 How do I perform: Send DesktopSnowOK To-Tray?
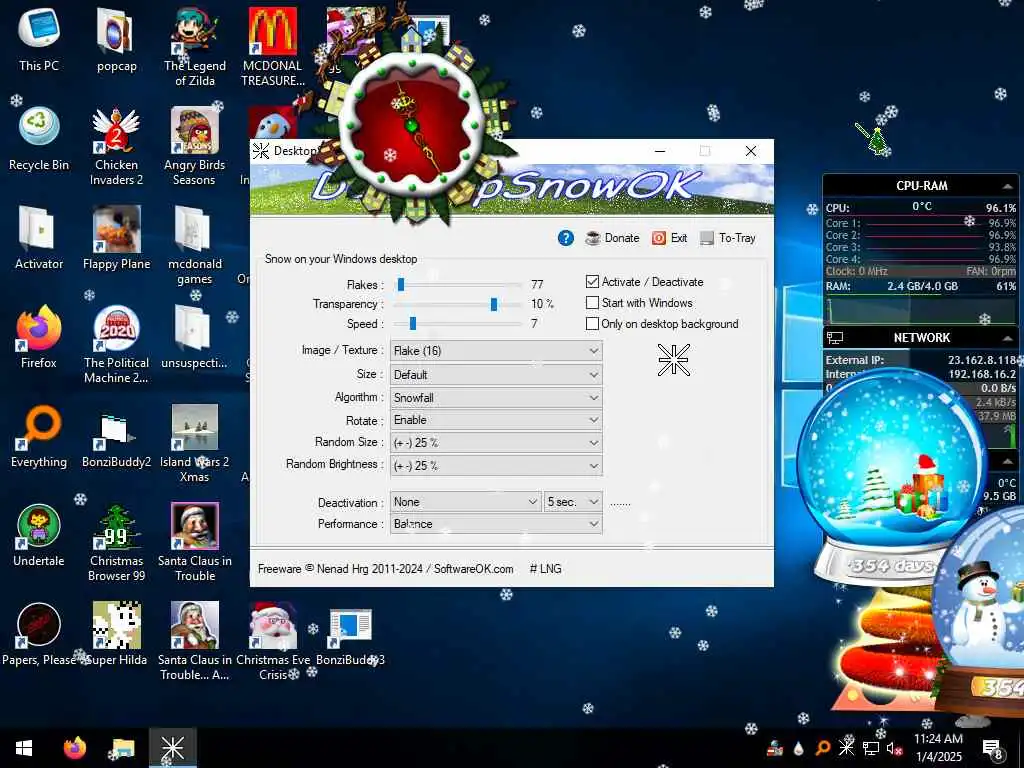[728, 238]
